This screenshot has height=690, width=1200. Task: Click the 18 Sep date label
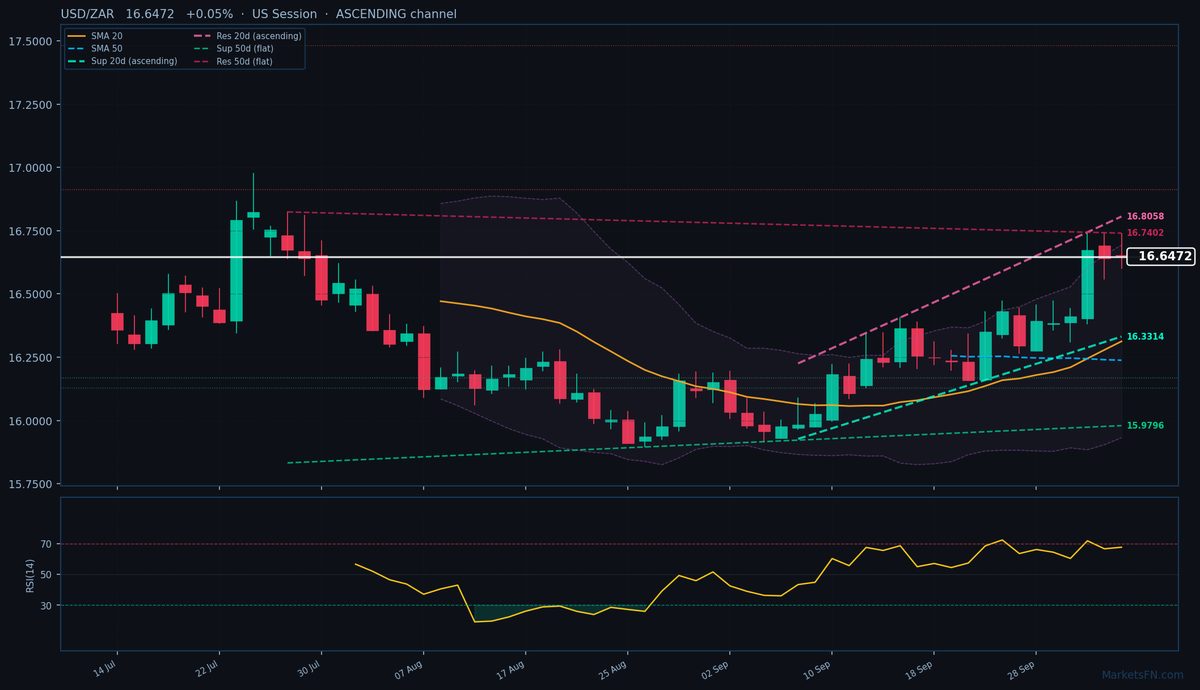point(920,668)
